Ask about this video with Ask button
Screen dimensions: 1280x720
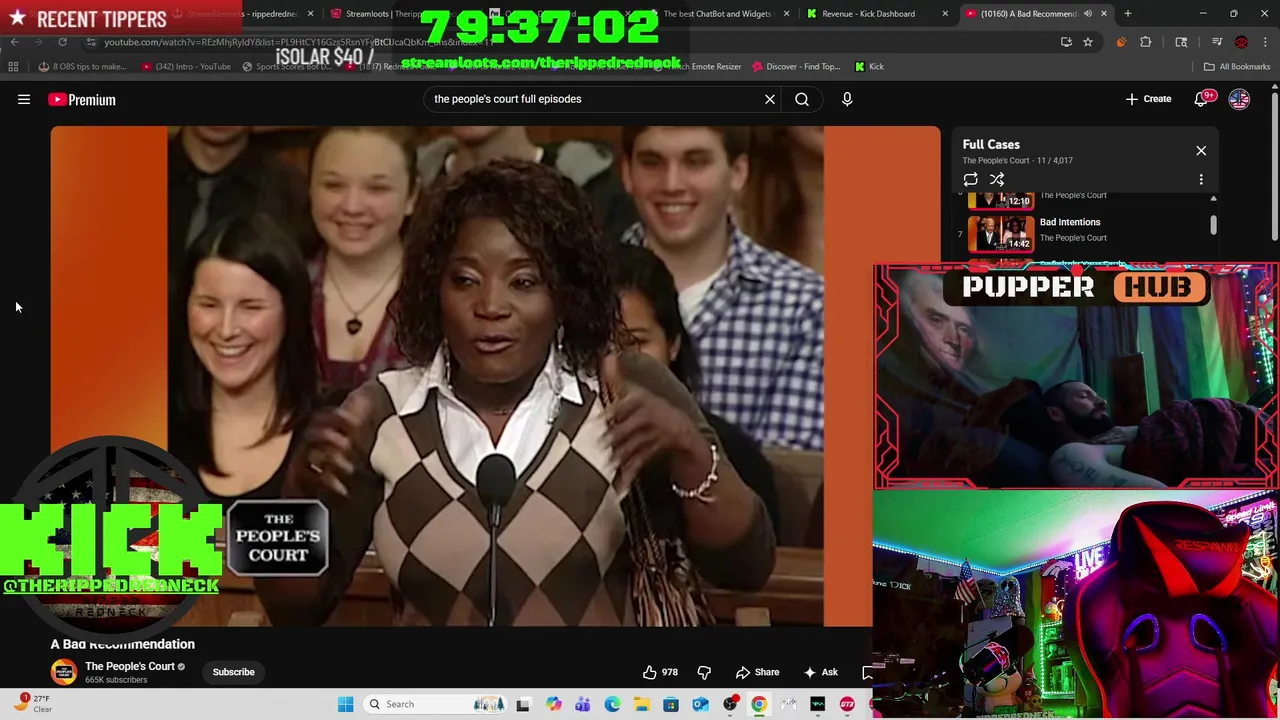tap(820, 672)
